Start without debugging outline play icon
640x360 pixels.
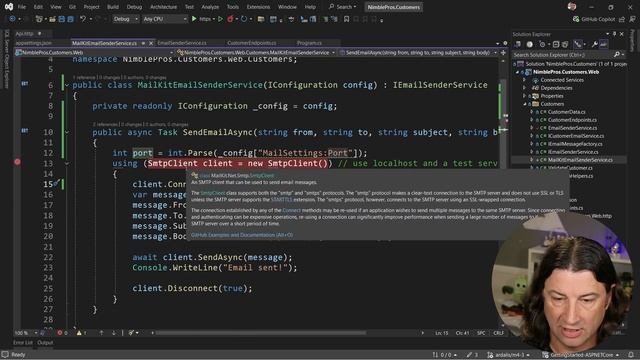pyautogui.click(x=220, y=19)
